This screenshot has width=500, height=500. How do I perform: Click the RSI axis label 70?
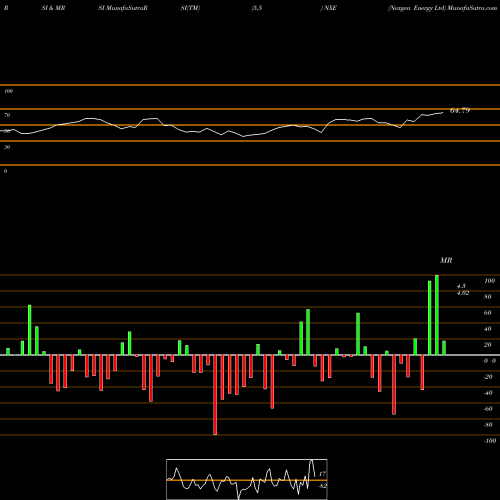[7, 115]
